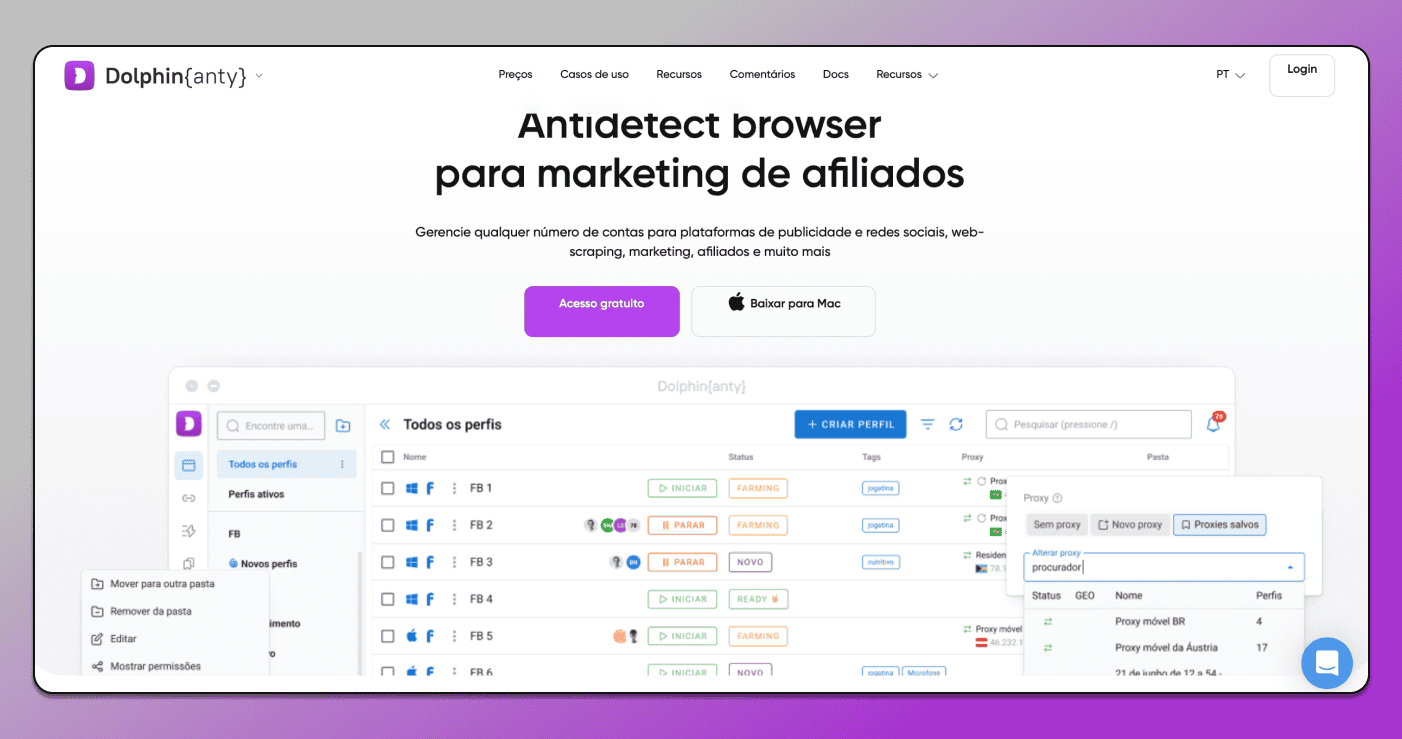Screen dimensions: 1402x739
Task: Open the three-dot menu for FB 3
Action: pyautogui.click(x=455, y=562)
